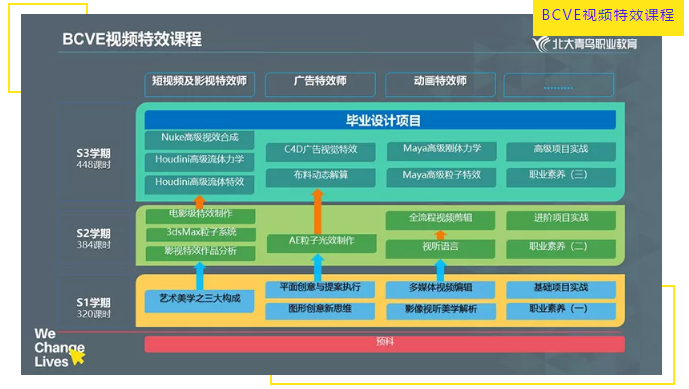Click the Maya高级粒子特效 course box
689x389 pixels.
[x=441, y=177]
